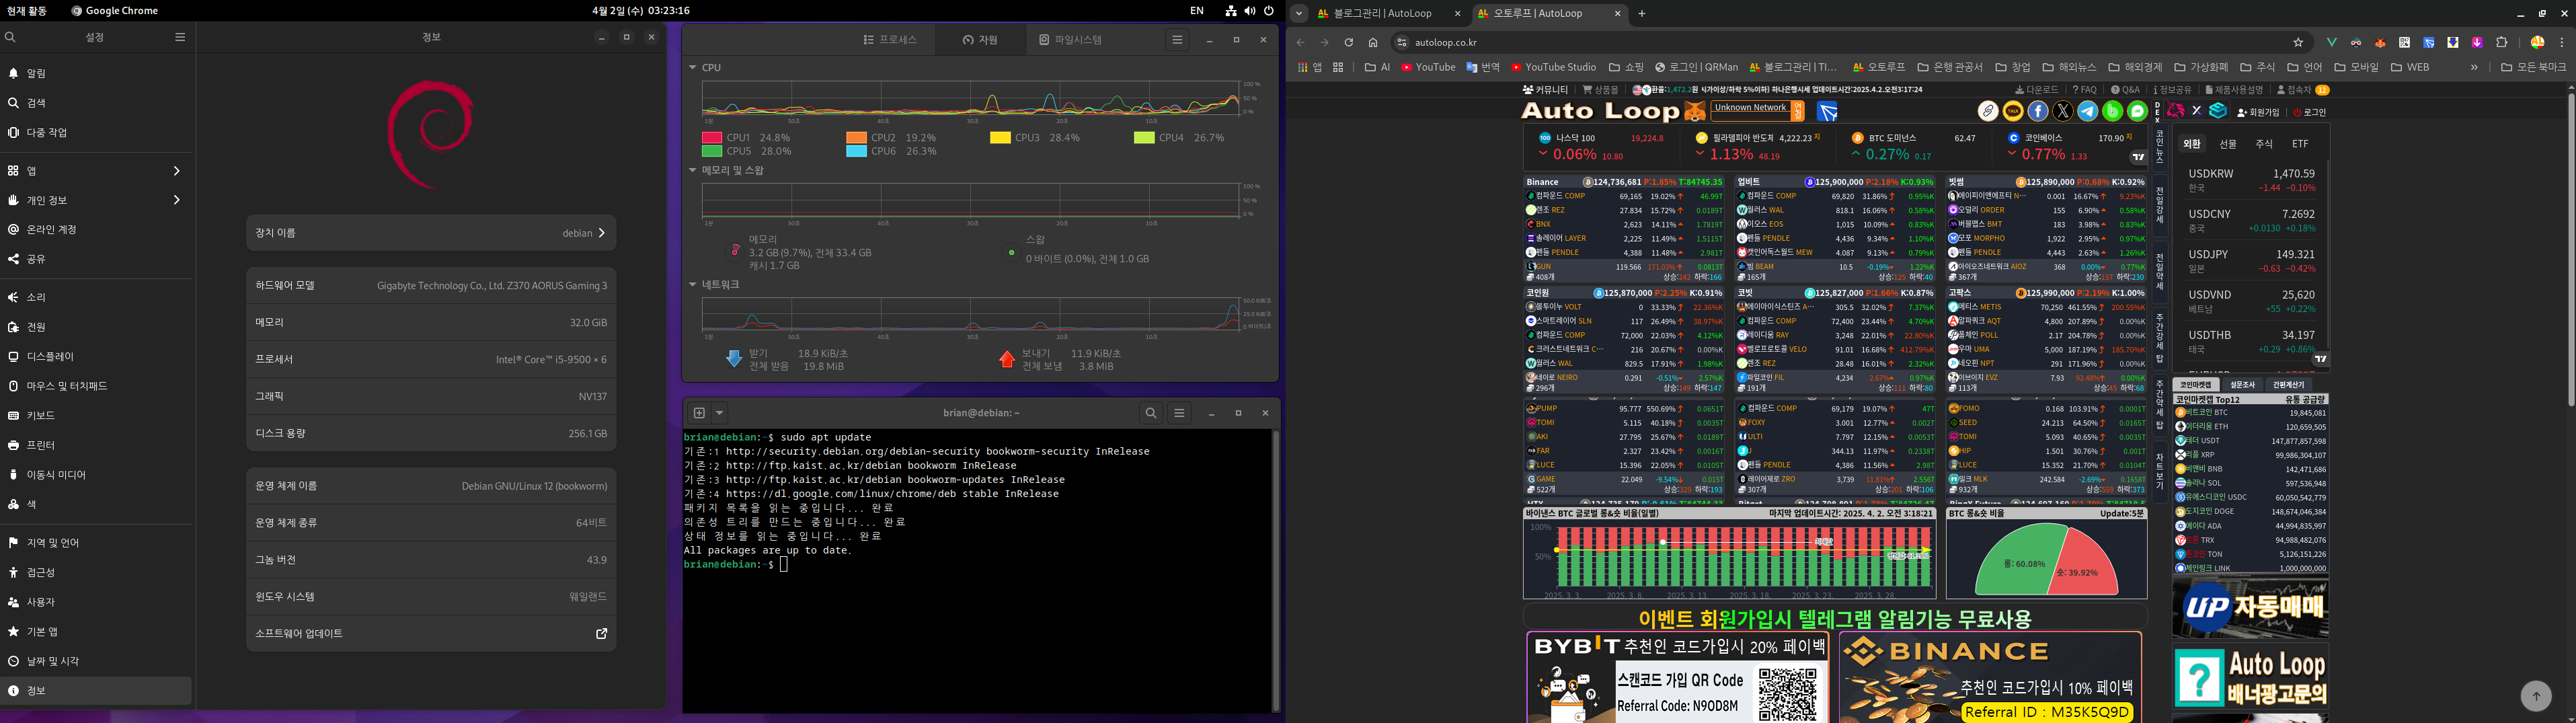Click scroll-to-top arrow button on page
Screen dimensions: 2576x723
[x=2535, y=695]
